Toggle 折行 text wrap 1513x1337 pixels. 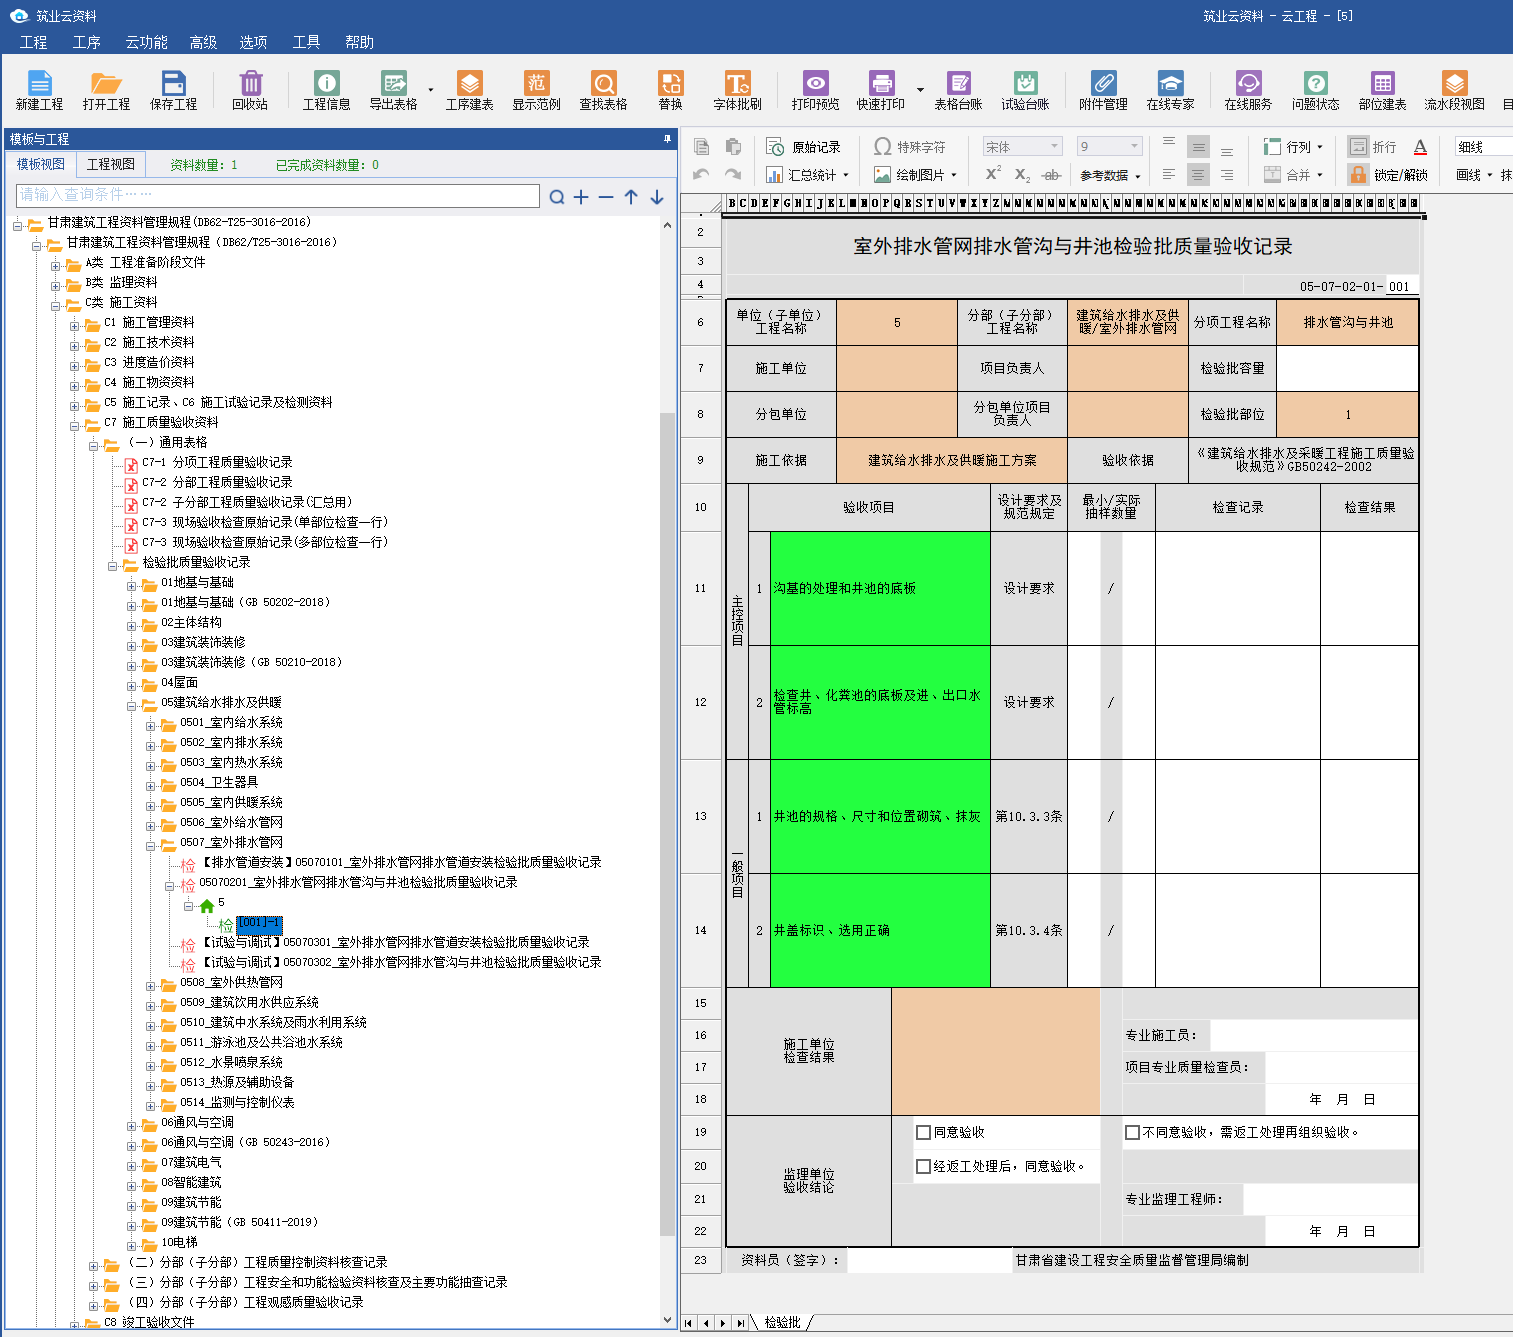click(x=1373, y=147)
